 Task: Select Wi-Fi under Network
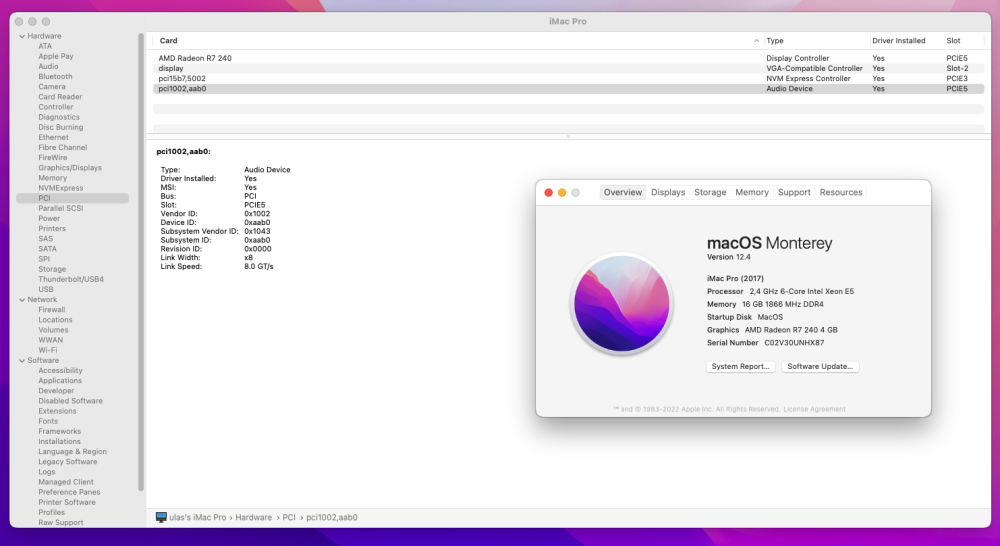click(48, 350)
